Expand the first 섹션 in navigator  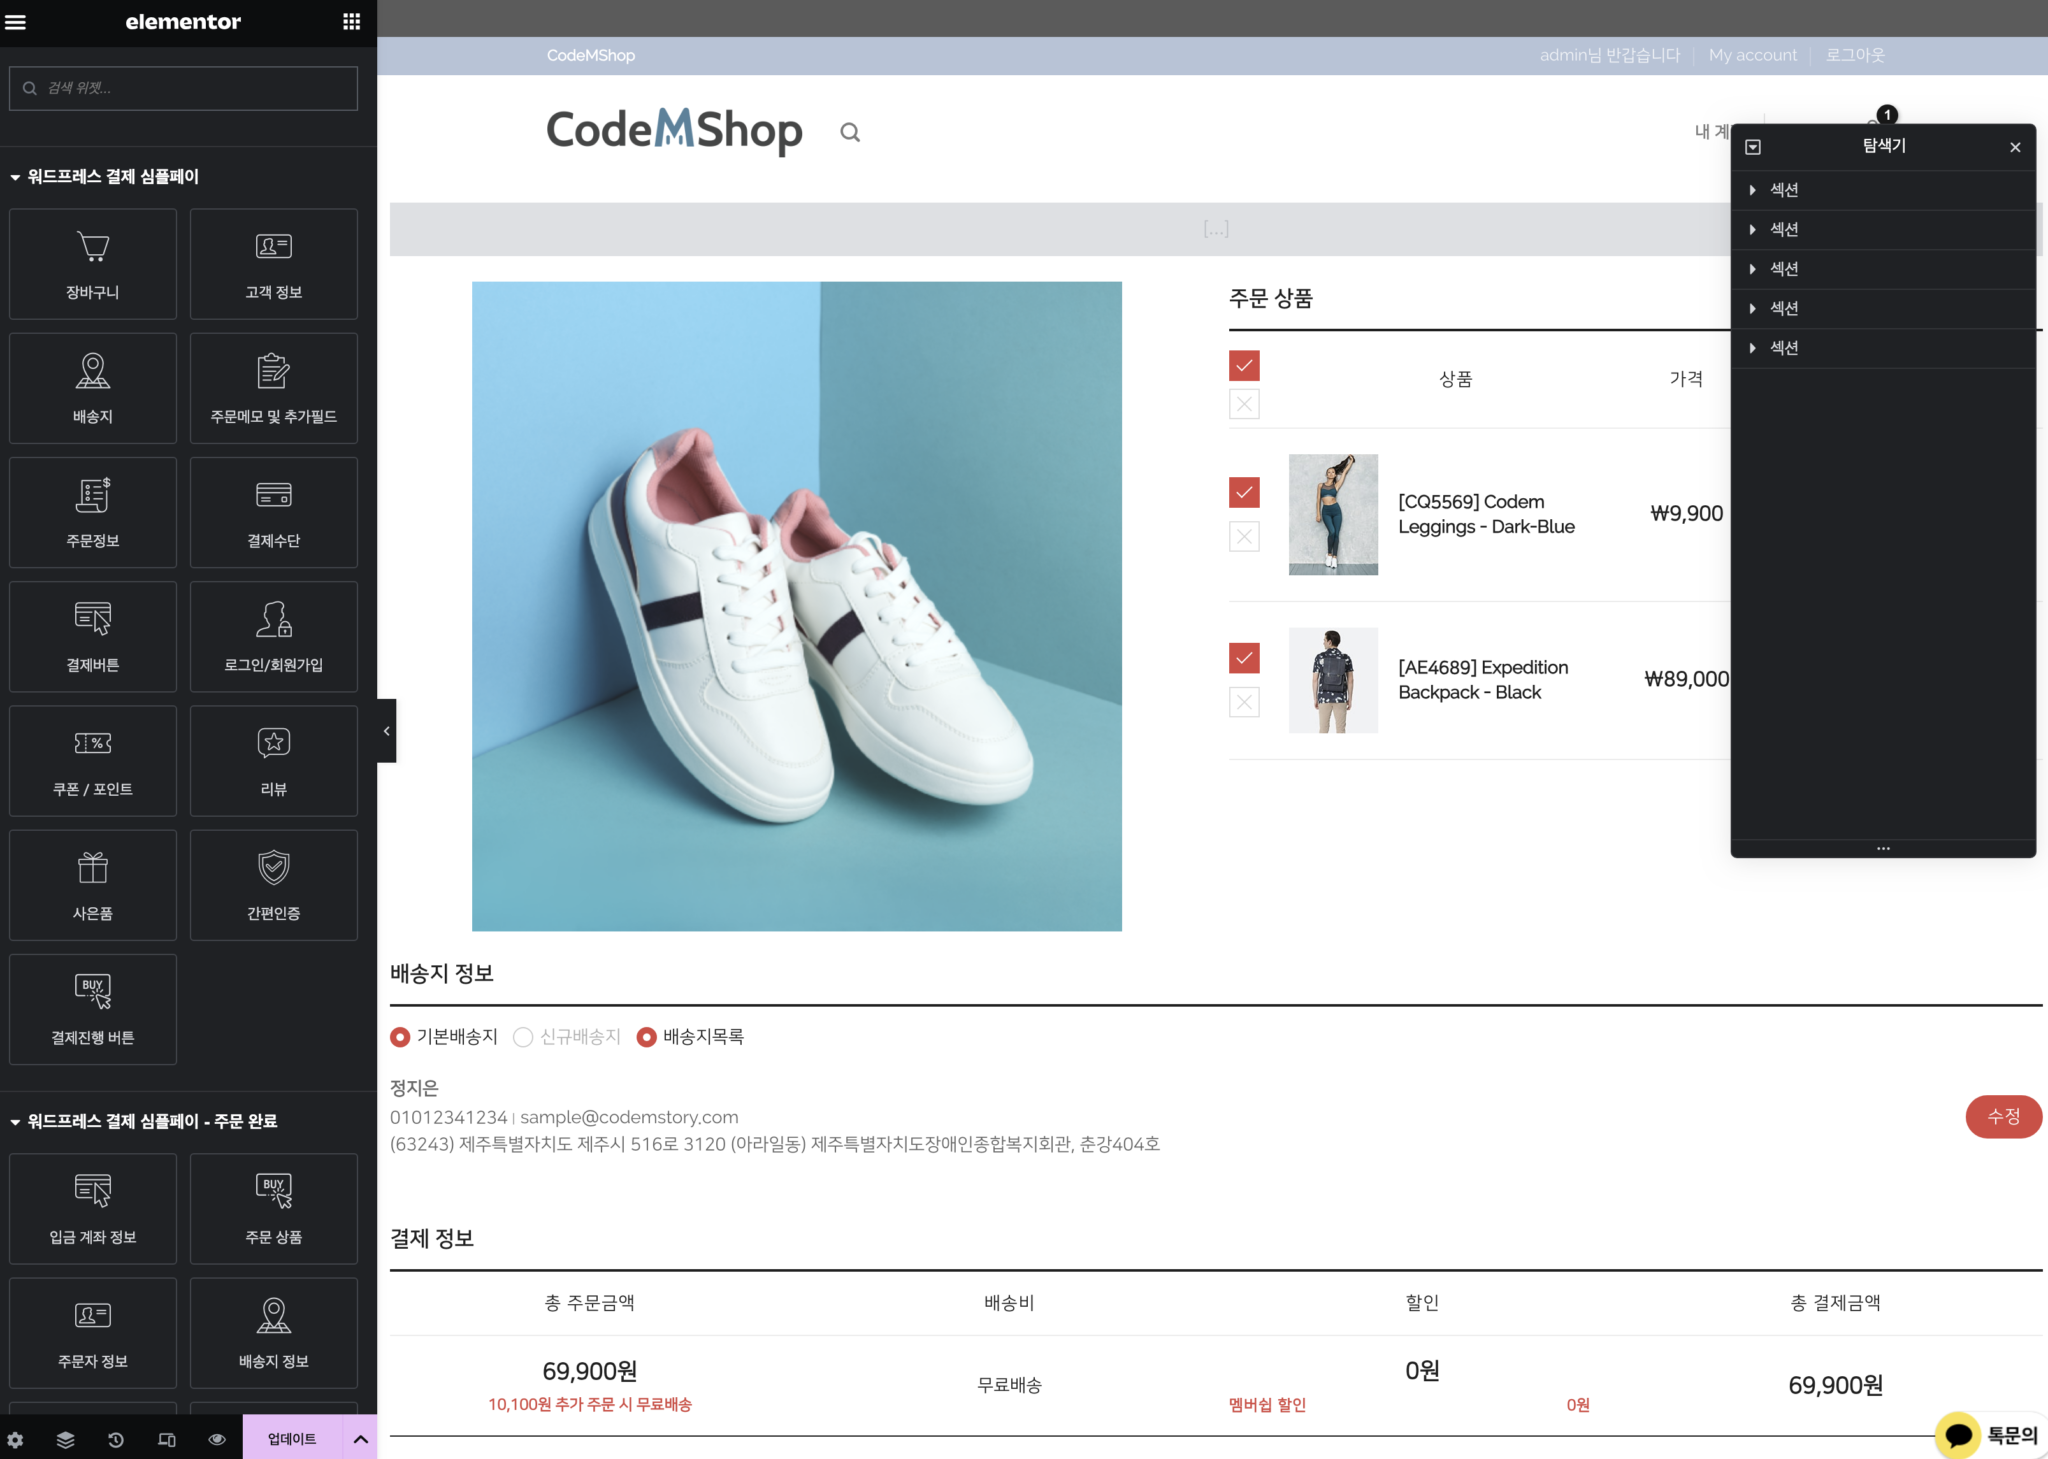1752,190
